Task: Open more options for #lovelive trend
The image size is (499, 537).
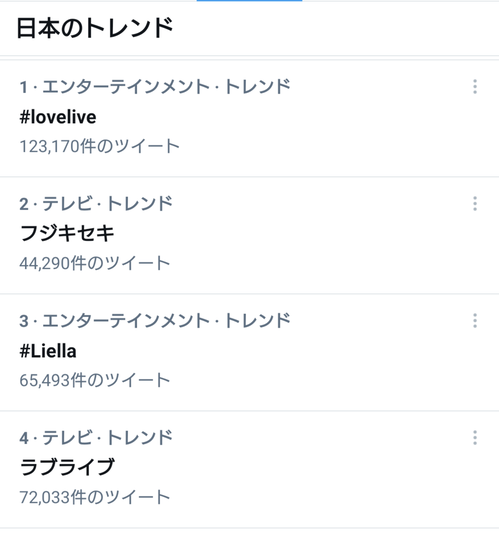Action: point(475,87)
